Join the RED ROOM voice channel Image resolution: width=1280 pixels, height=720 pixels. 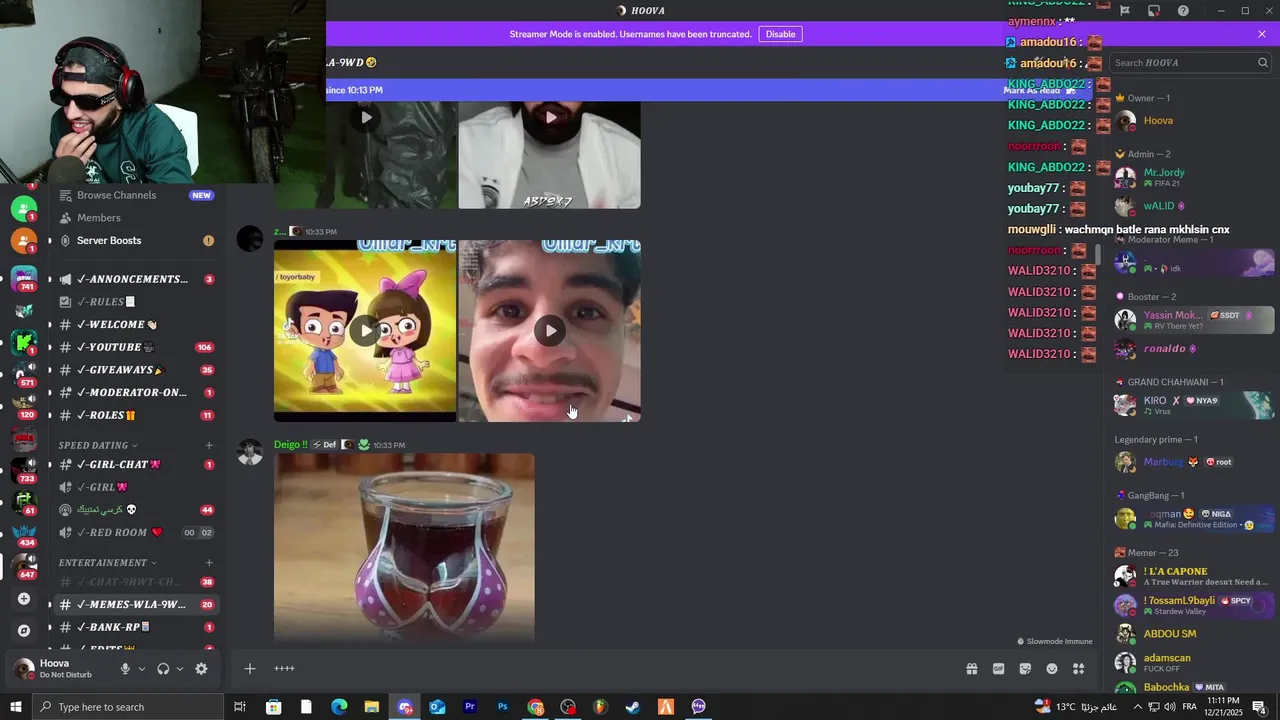tap(136, 533)
